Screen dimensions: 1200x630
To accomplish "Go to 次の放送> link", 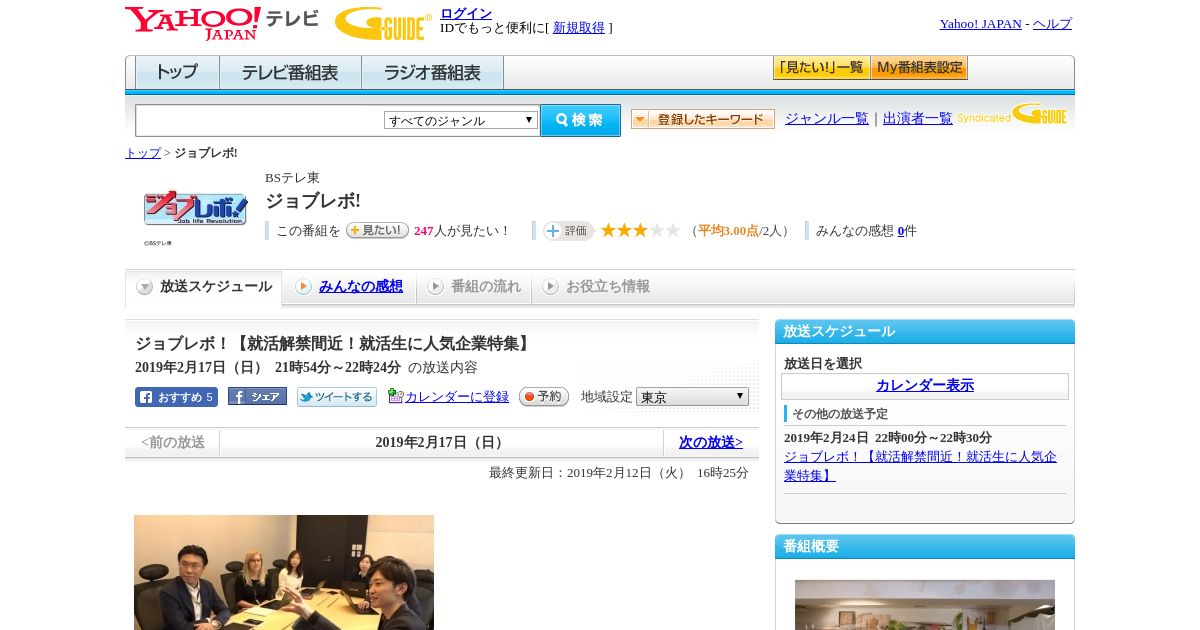I will click(711, 442).
